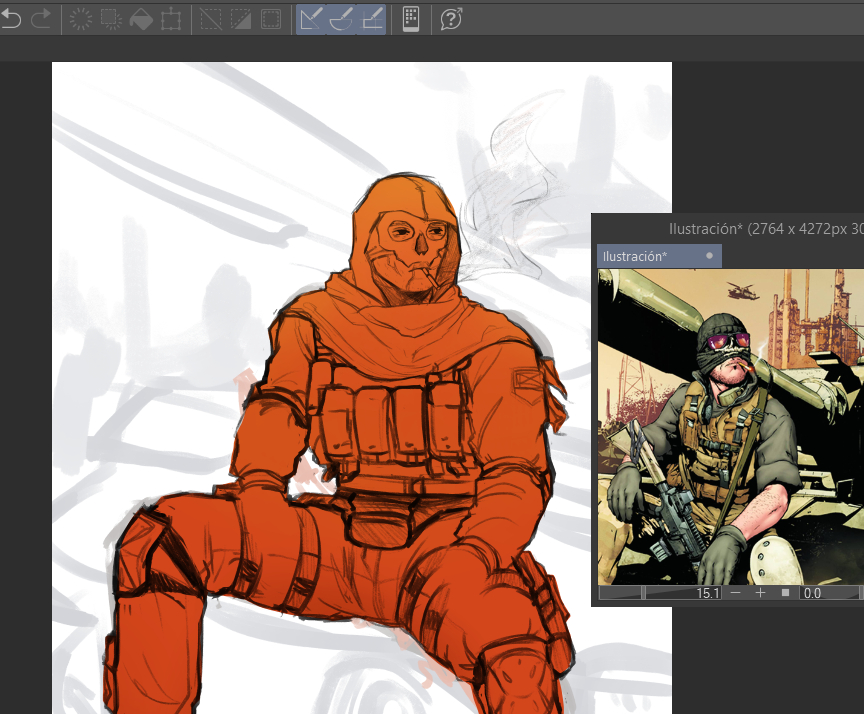Image resolution: width=864 pixels, height=714 pixels.
Task: Open the Scale/Rotate transform icon
Action: 171,18
